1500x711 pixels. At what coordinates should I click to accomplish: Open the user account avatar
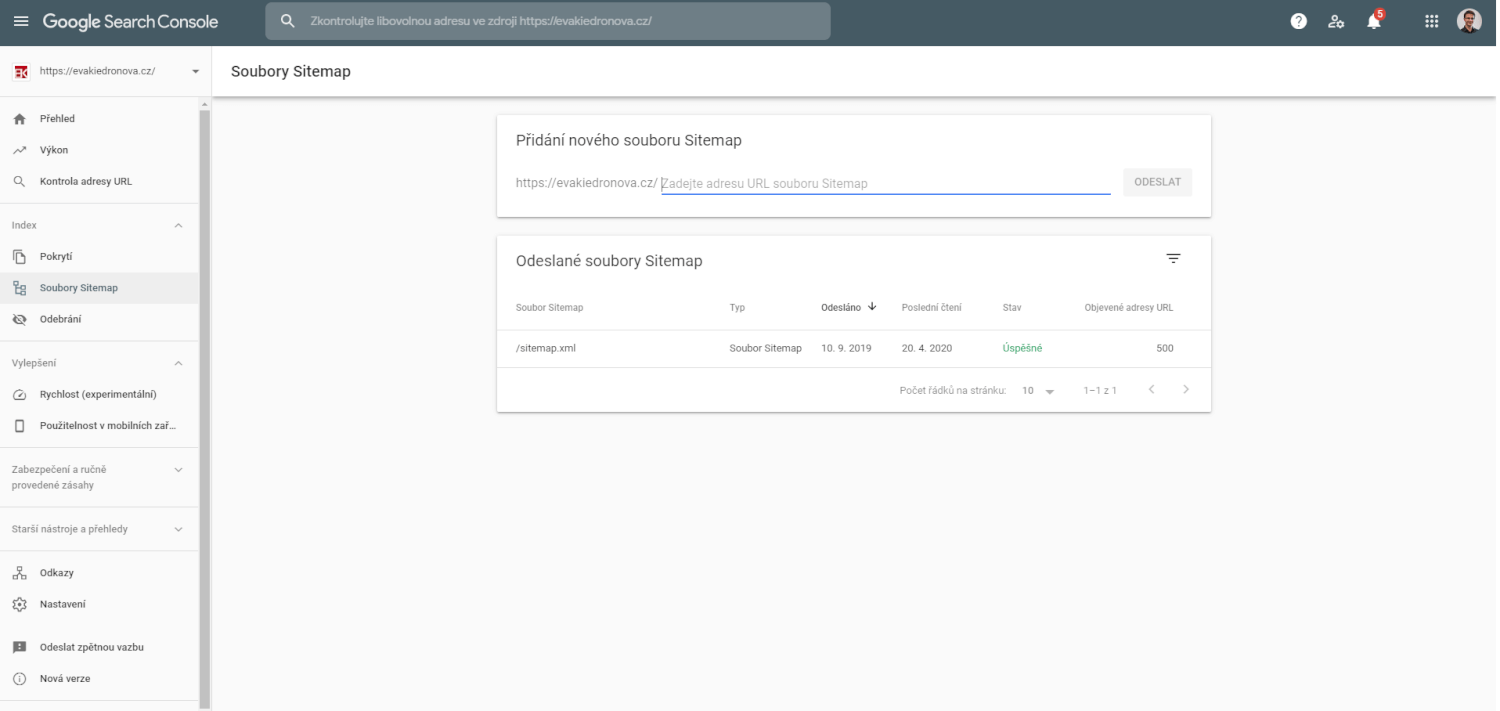(x=1469, y=21)
